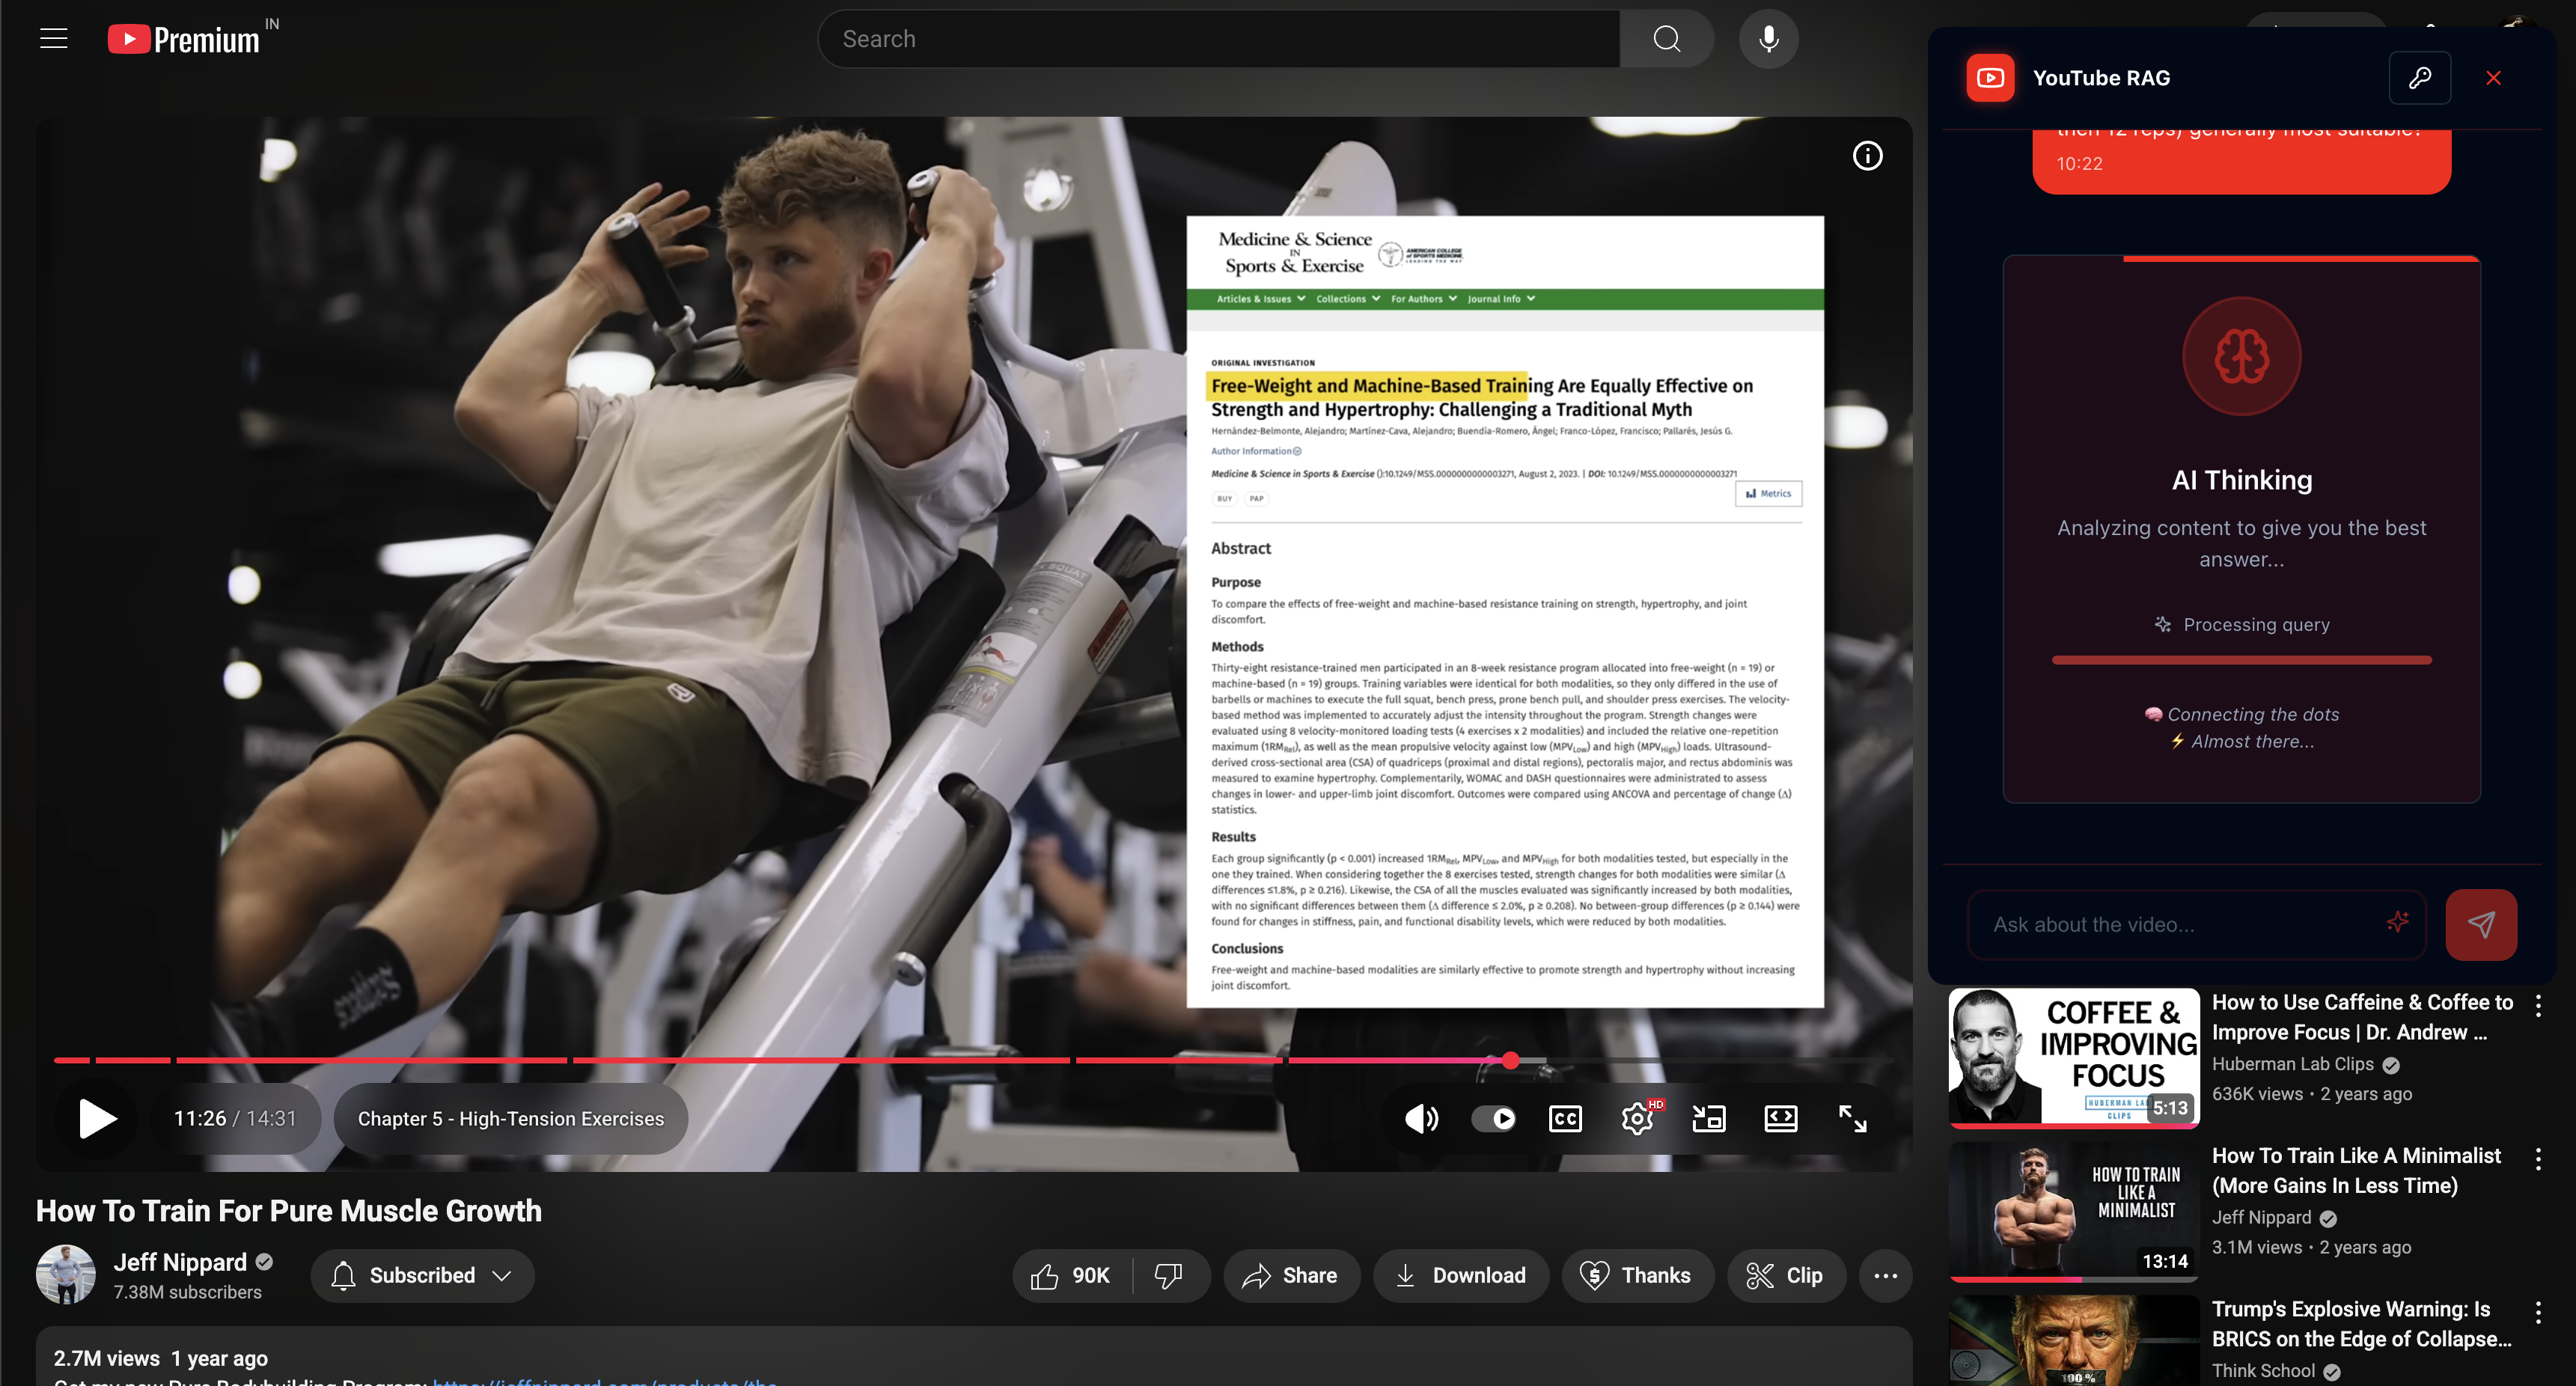Download the video

point(1461,1275)
